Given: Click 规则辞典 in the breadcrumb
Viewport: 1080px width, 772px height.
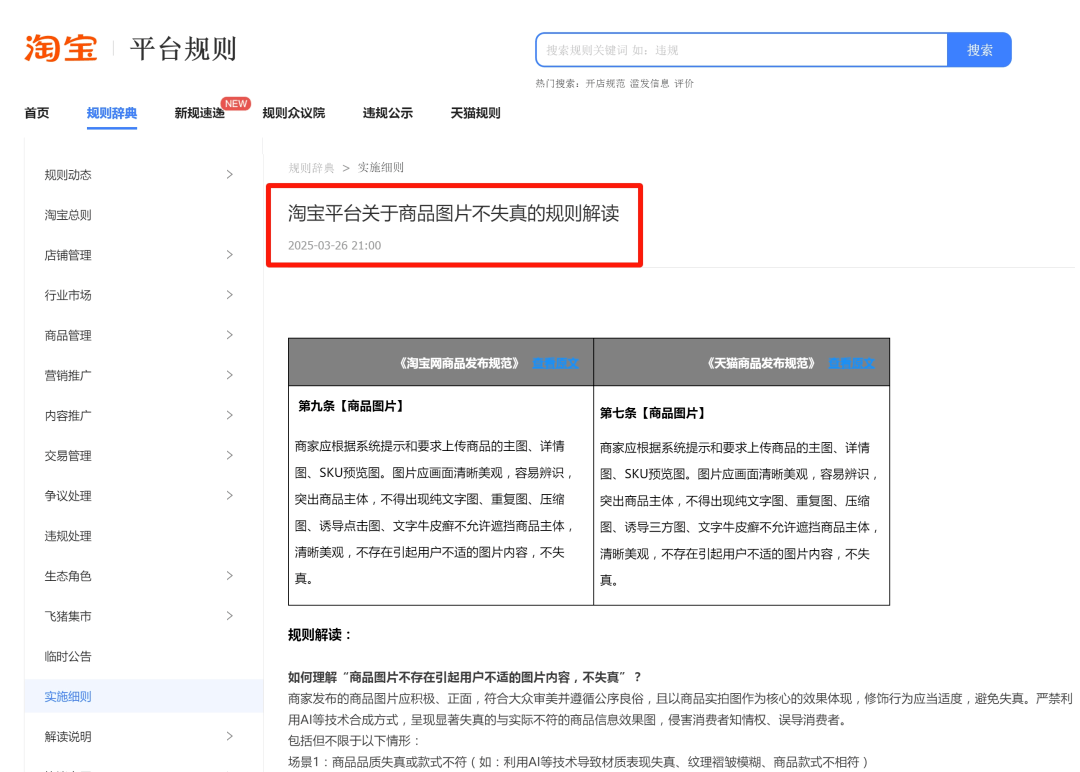Looking at the screenshot, I should pyautogui.click(x=311, y=168).
